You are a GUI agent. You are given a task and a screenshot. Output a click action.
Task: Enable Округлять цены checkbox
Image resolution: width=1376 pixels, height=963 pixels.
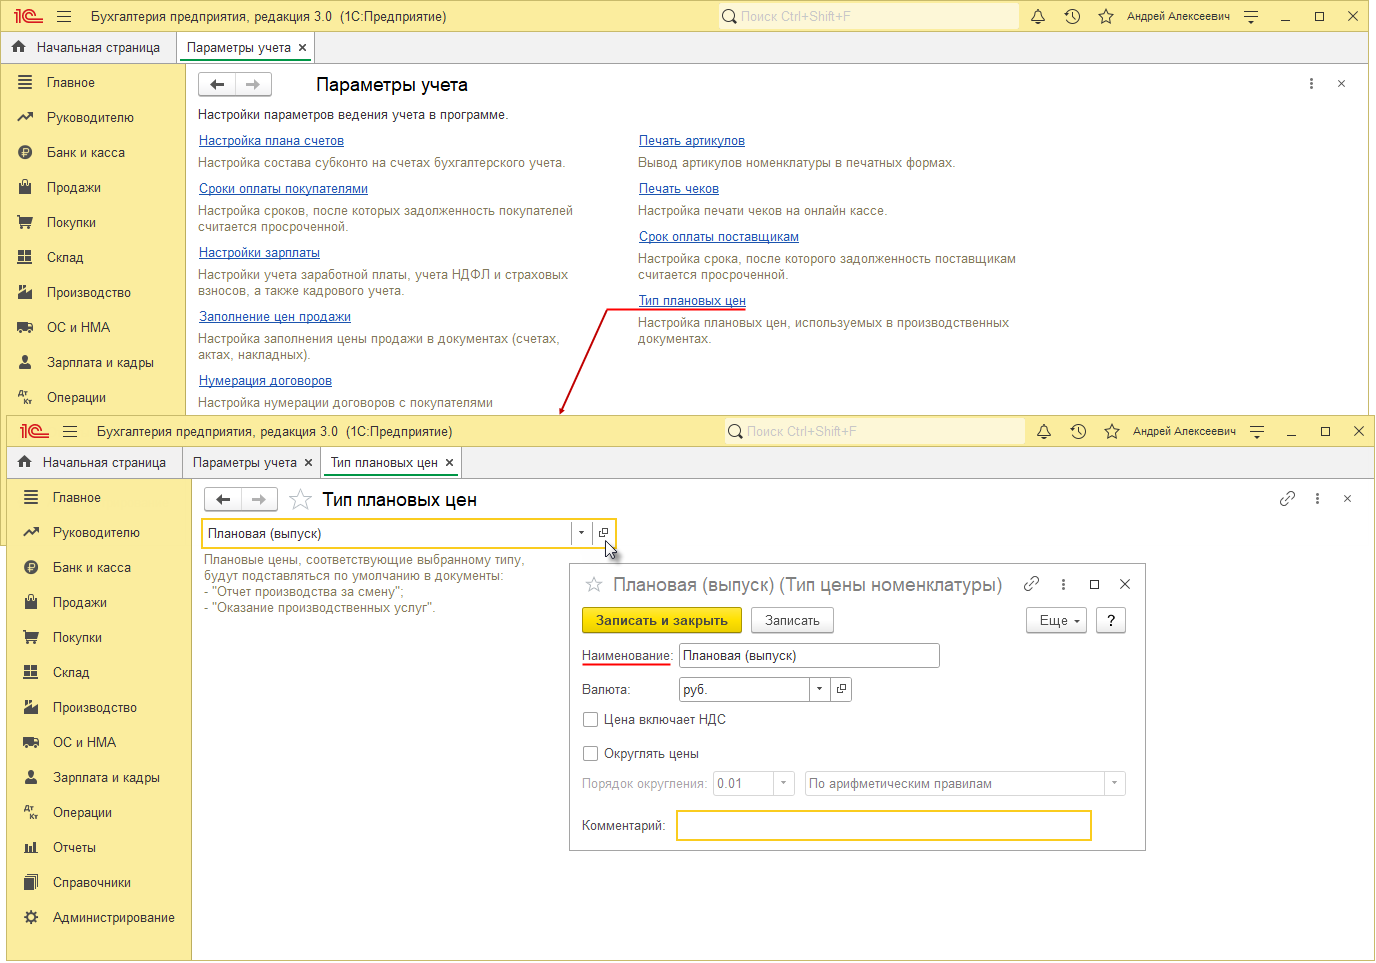coord(591,753)
